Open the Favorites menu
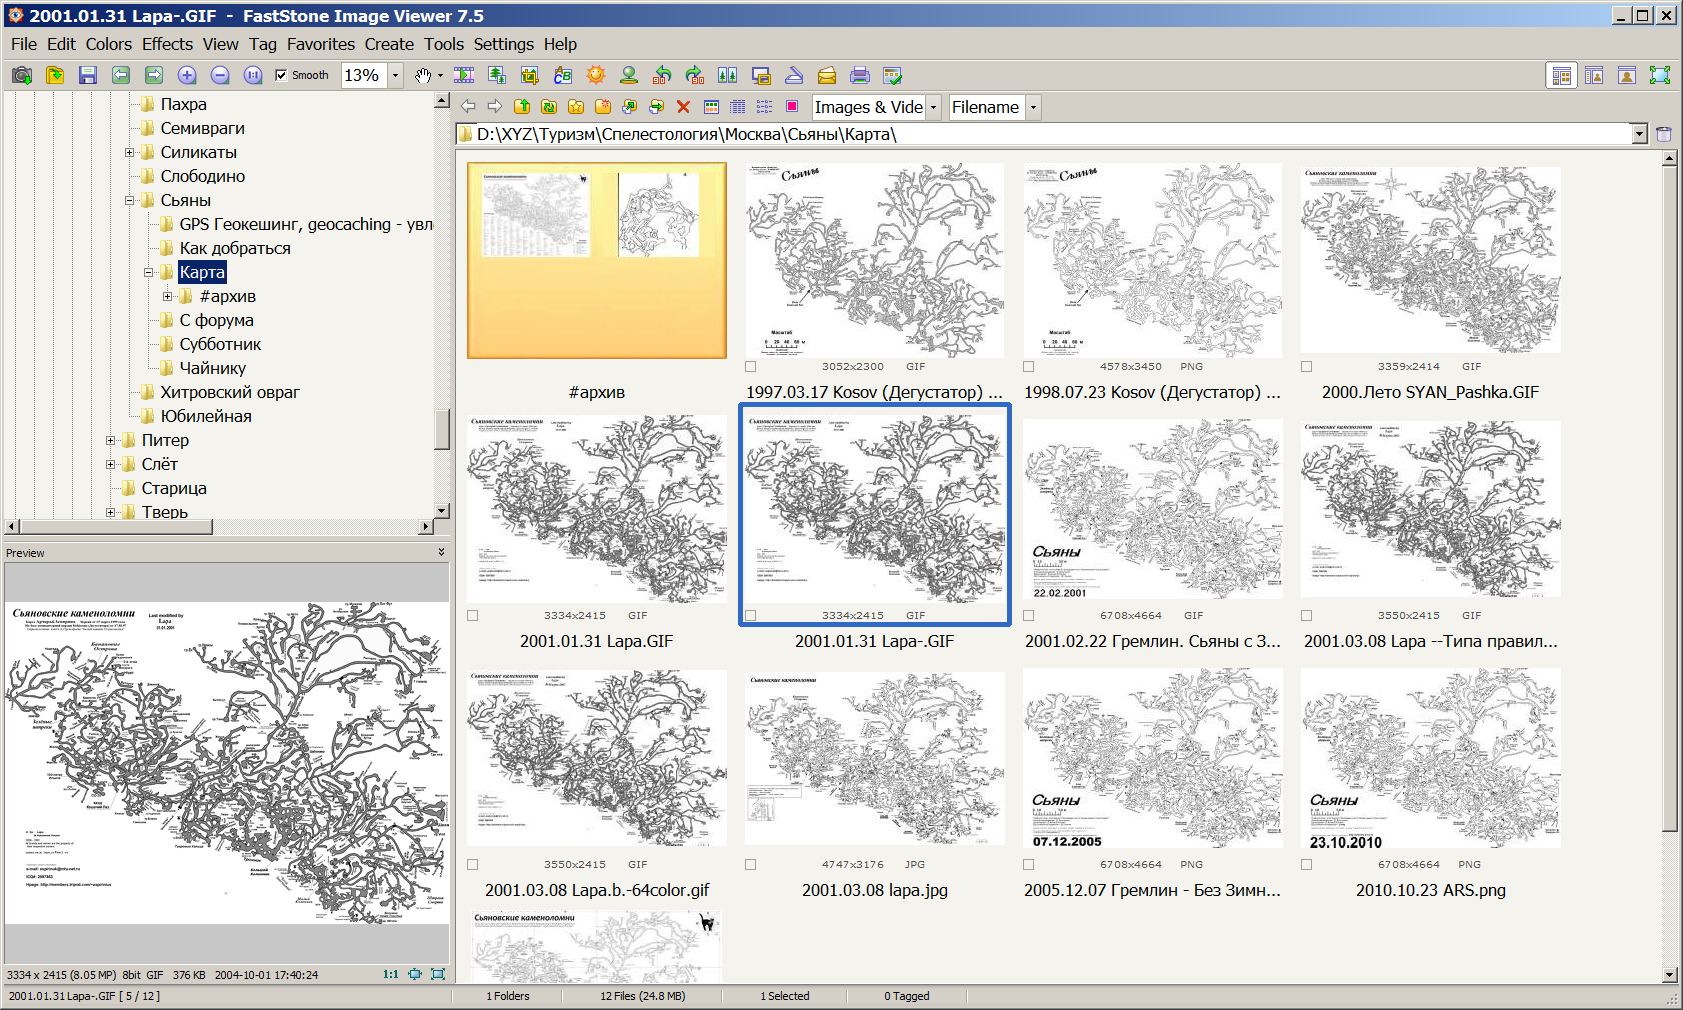Screen dimensions: 1683x1010 320,44
